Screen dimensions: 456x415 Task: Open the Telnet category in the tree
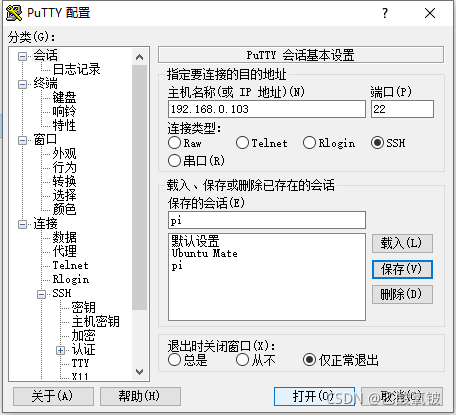(70, 265)
